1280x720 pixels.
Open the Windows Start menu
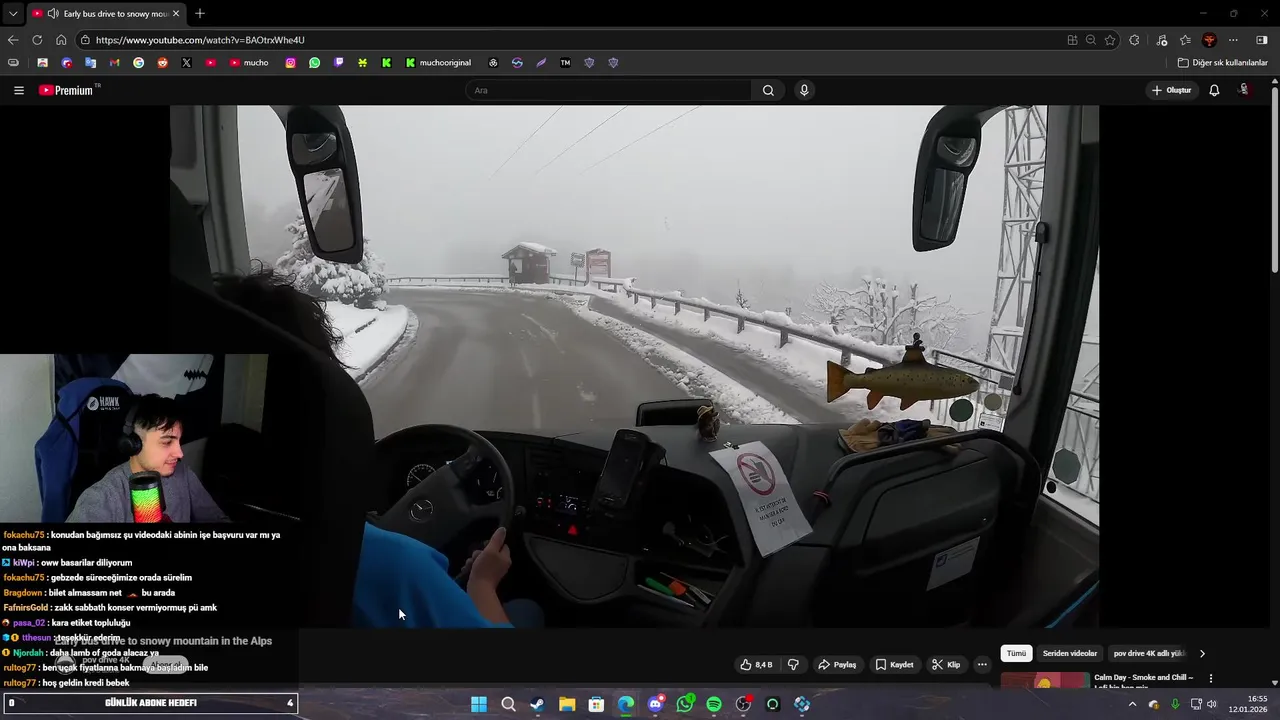point(479,704)
